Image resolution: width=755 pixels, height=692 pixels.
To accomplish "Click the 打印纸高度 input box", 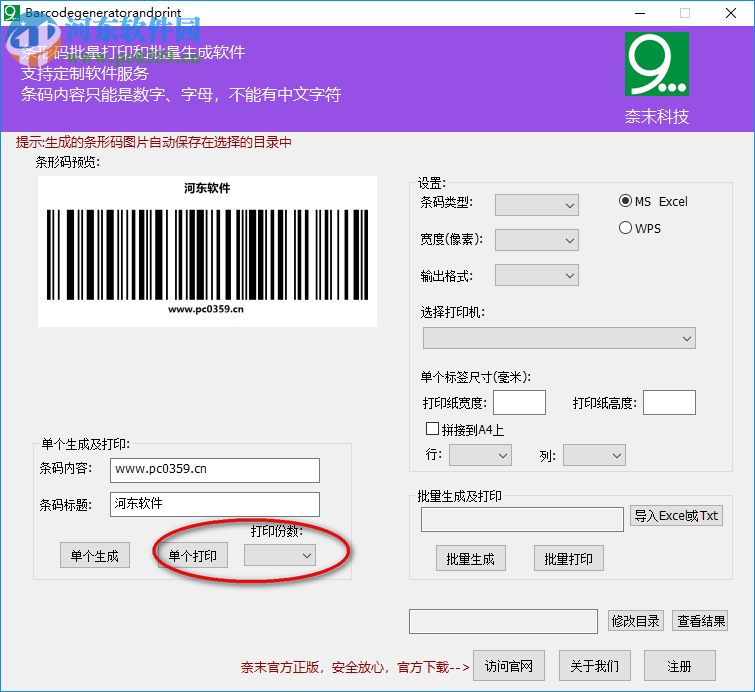I will tap(669, 402).
